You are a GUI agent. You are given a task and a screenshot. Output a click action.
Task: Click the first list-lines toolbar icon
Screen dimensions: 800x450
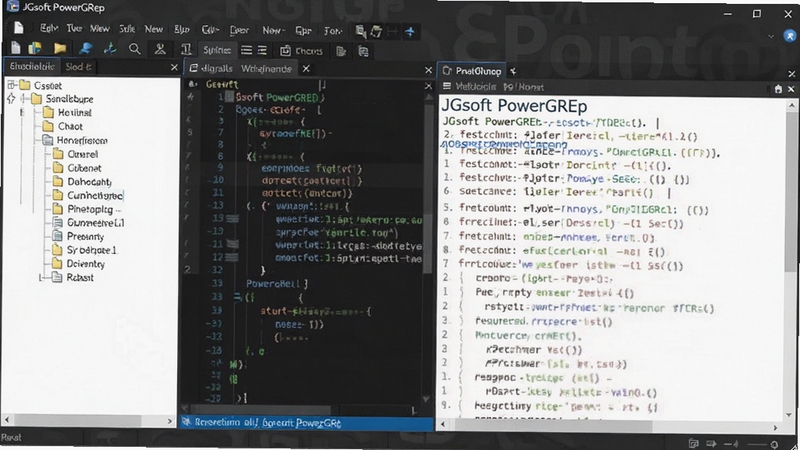coord(246,50)
